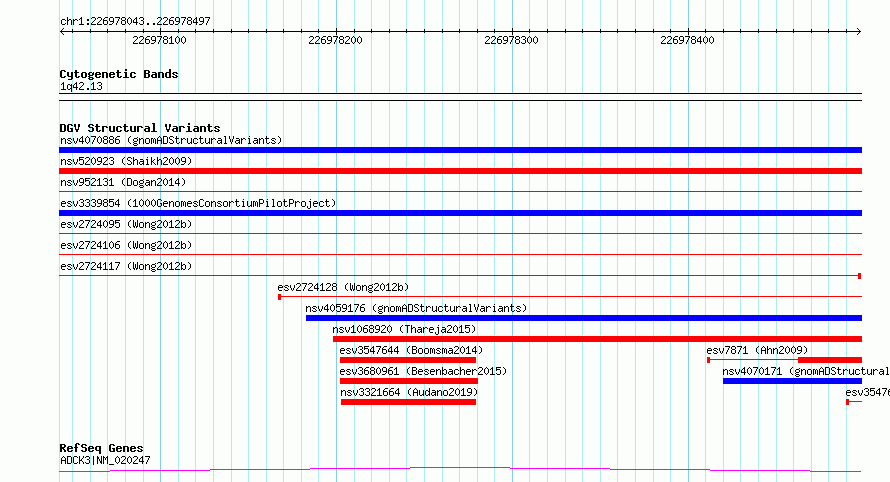Open nsv1068920 (Thareja2015) variant label
Image resolution: width=890 pixels, height=482 pixels.
(x=404, y=329)
